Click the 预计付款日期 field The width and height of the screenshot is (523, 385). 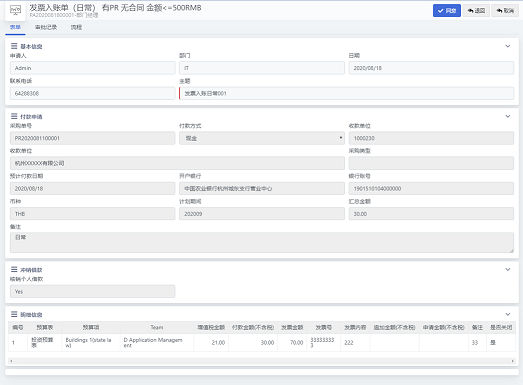(92, 188)
